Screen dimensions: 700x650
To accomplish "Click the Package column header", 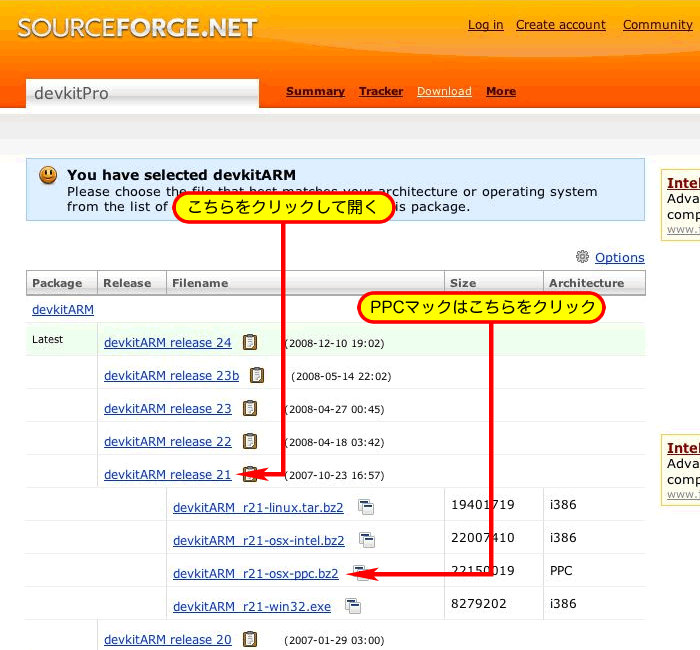I will coord(62,283).
